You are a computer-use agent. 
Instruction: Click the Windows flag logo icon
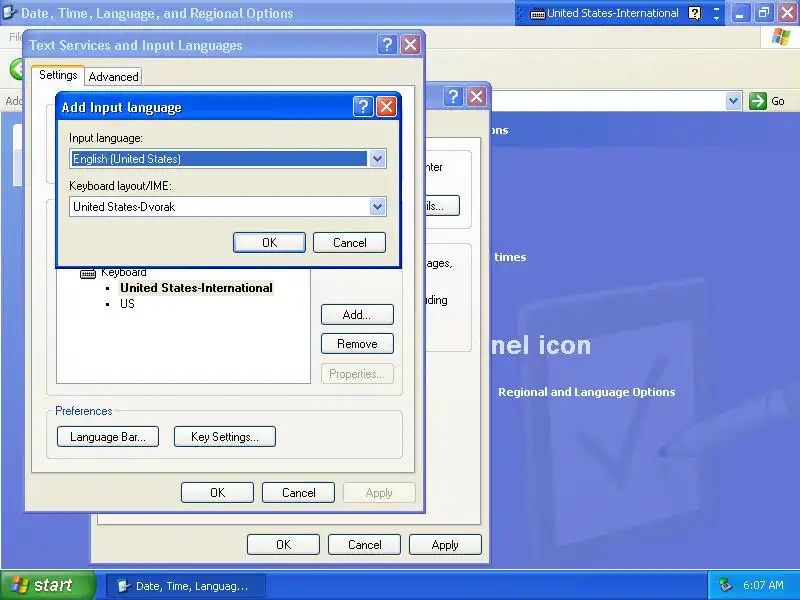pos(780,37)
